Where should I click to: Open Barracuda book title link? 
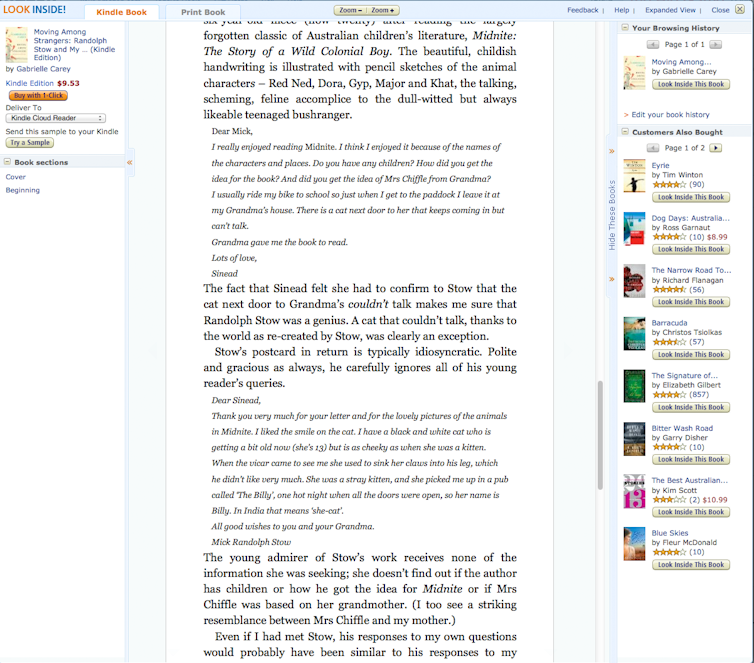point(669,323)
